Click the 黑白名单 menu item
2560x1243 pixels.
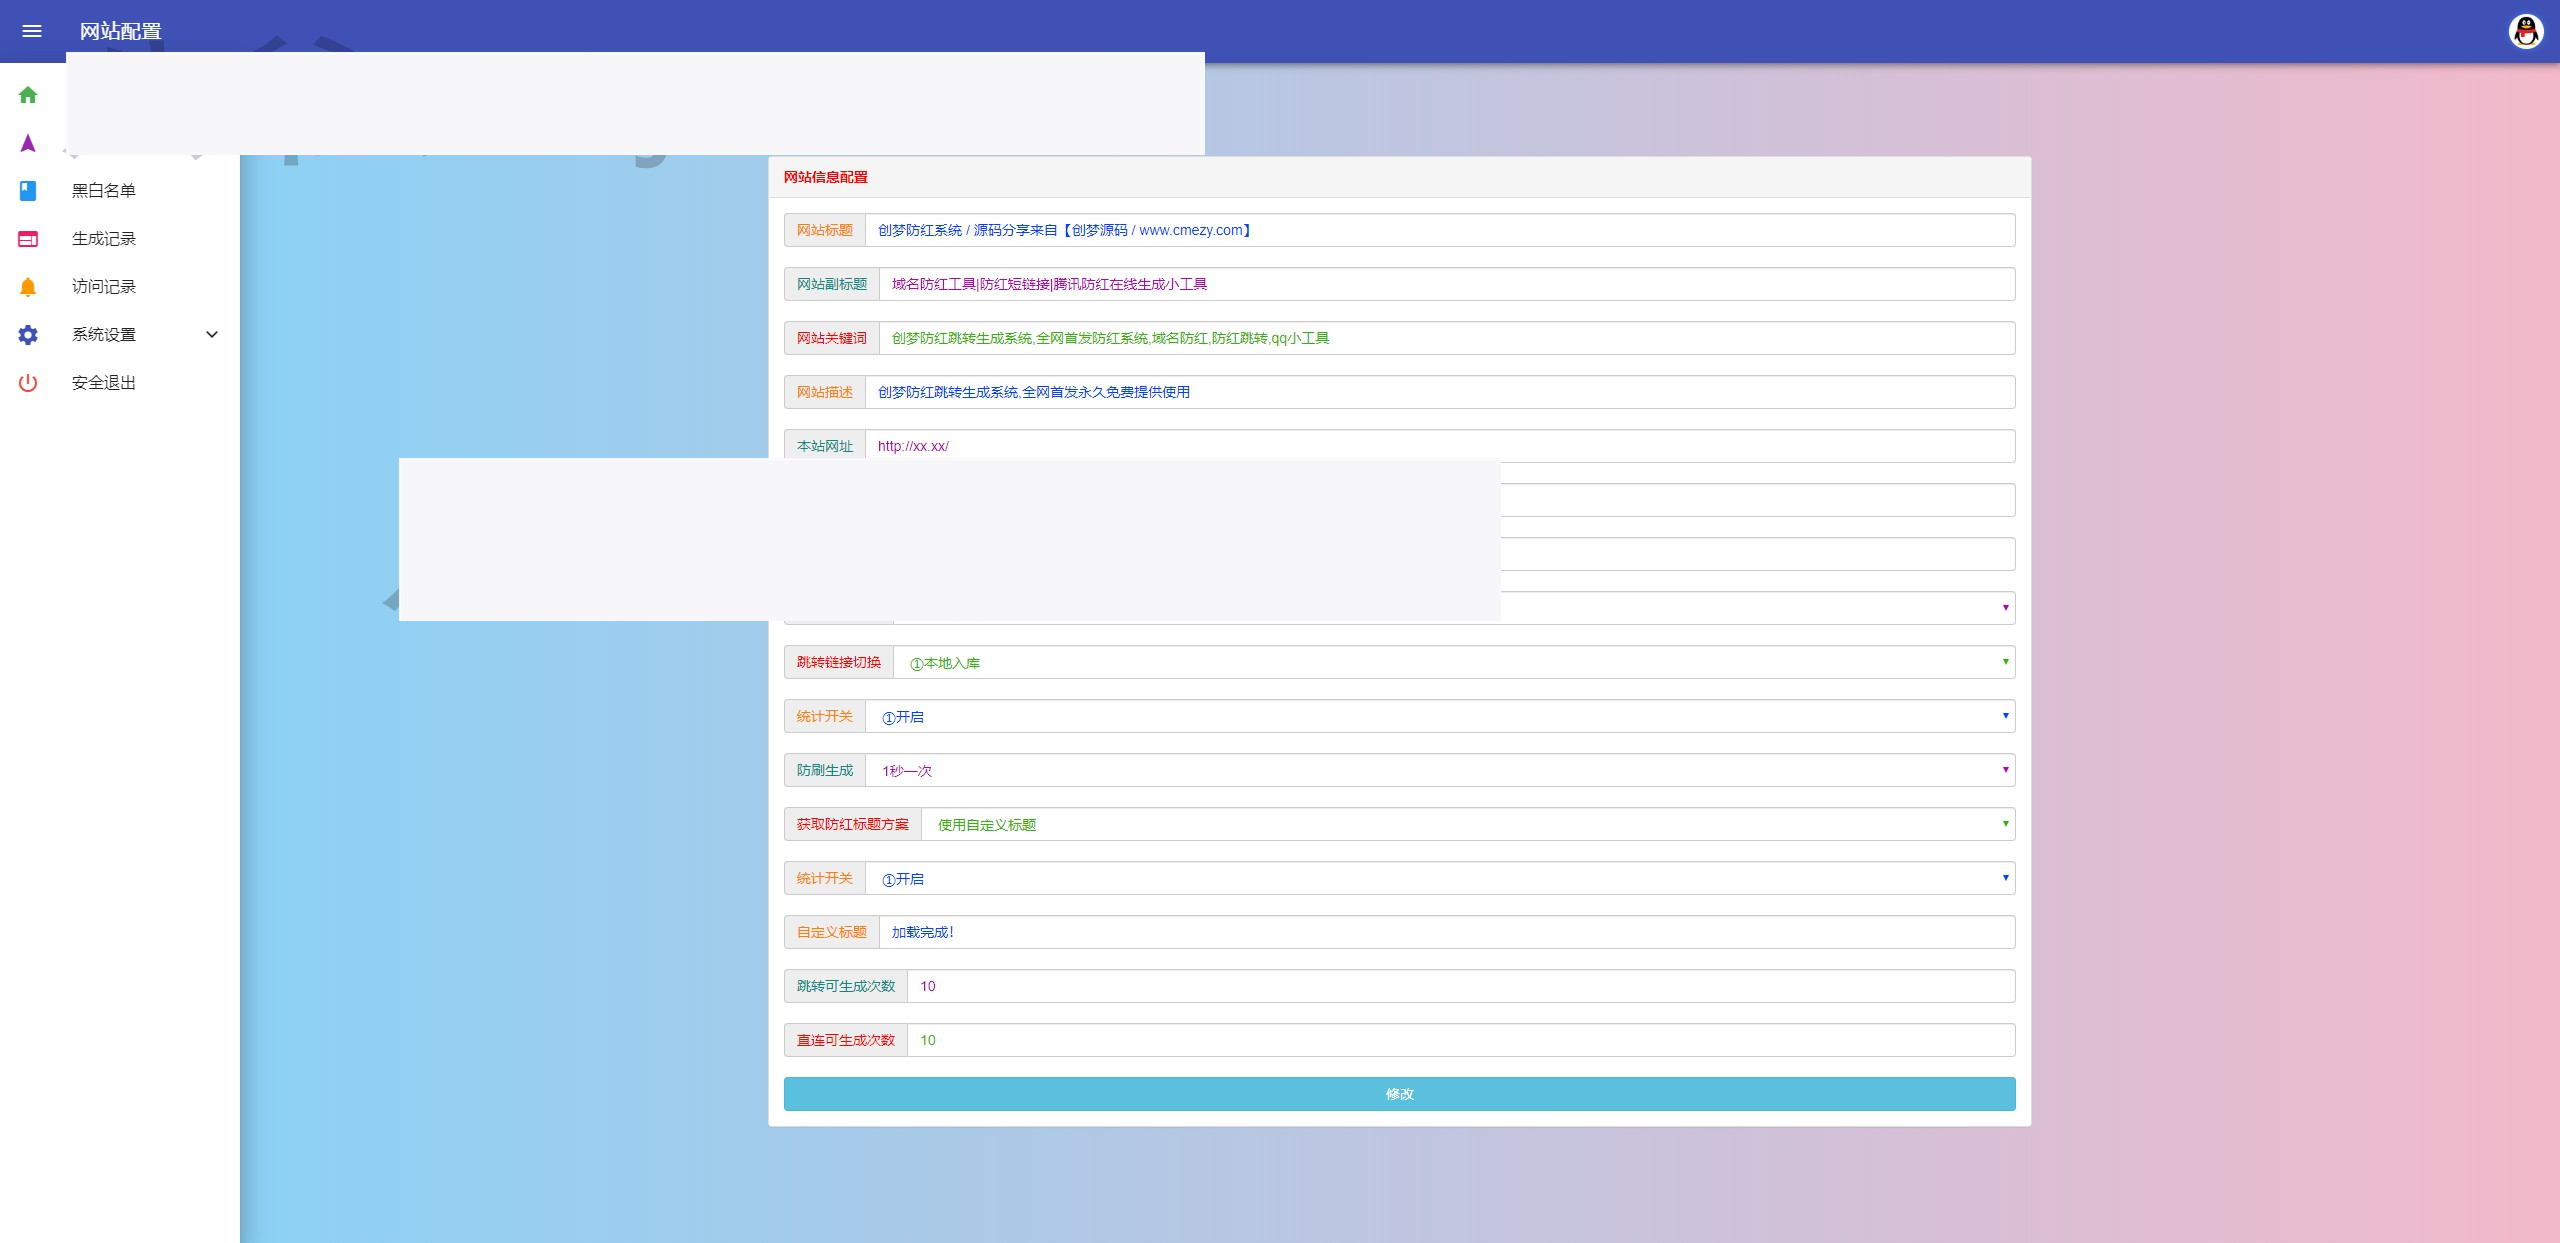pyautogui.click(x=101, y=191)
